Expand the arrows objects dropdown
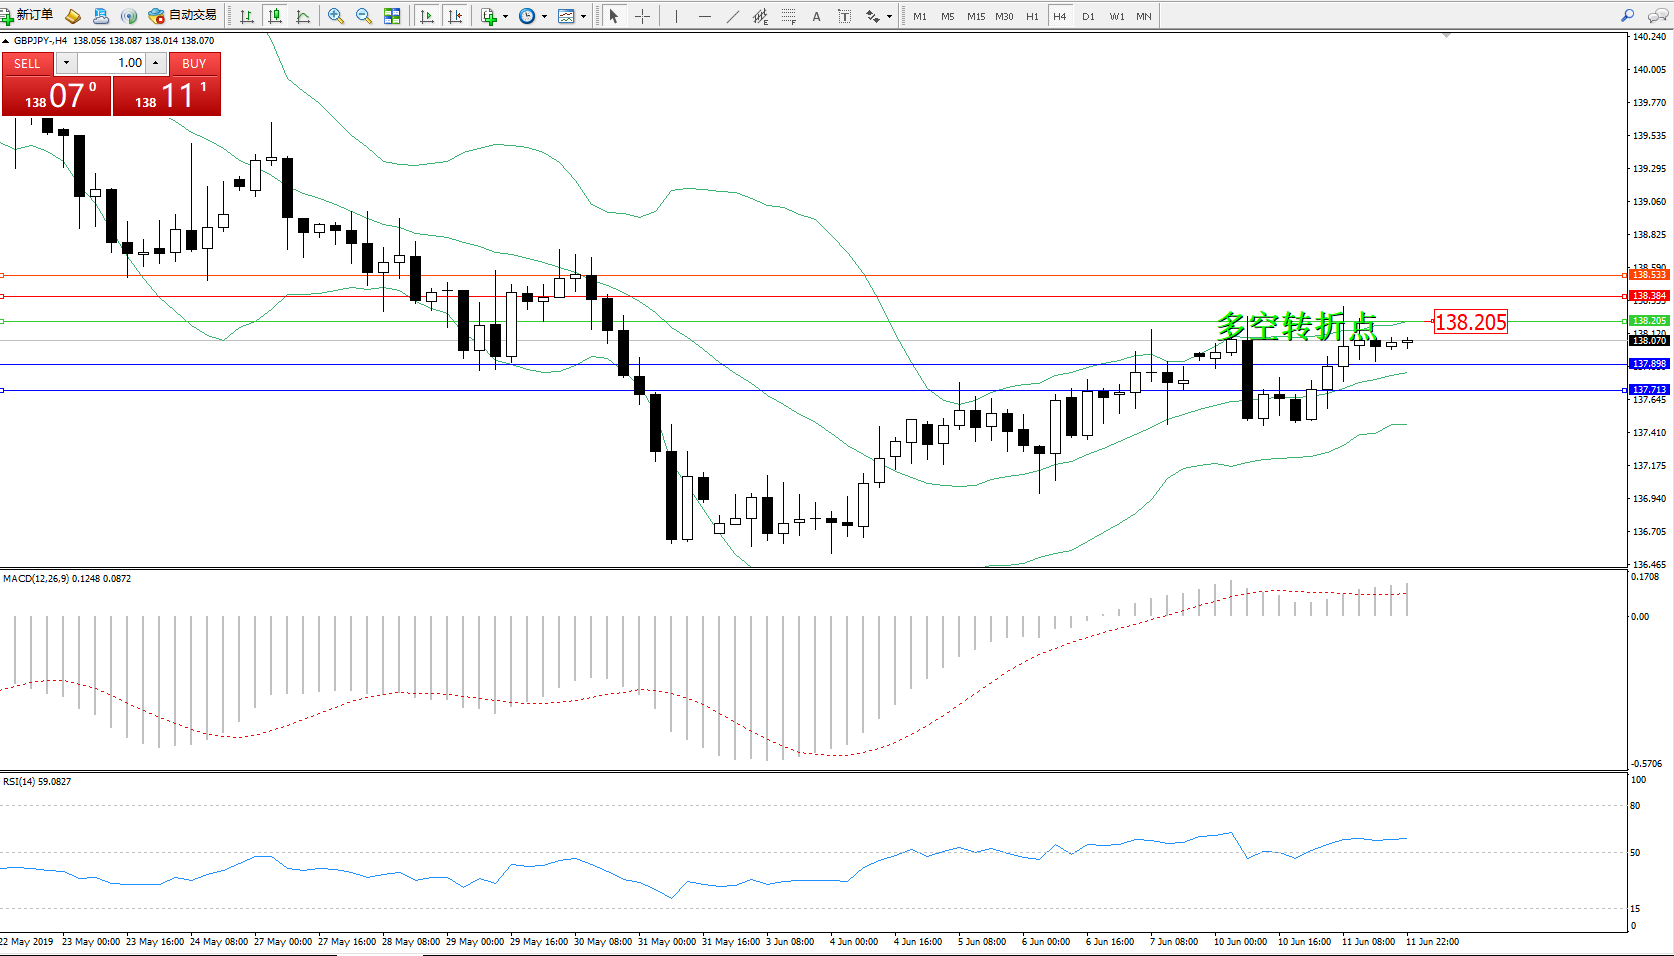The height and width of the screenshot is (956, 1674). click(x=889, y=16)
